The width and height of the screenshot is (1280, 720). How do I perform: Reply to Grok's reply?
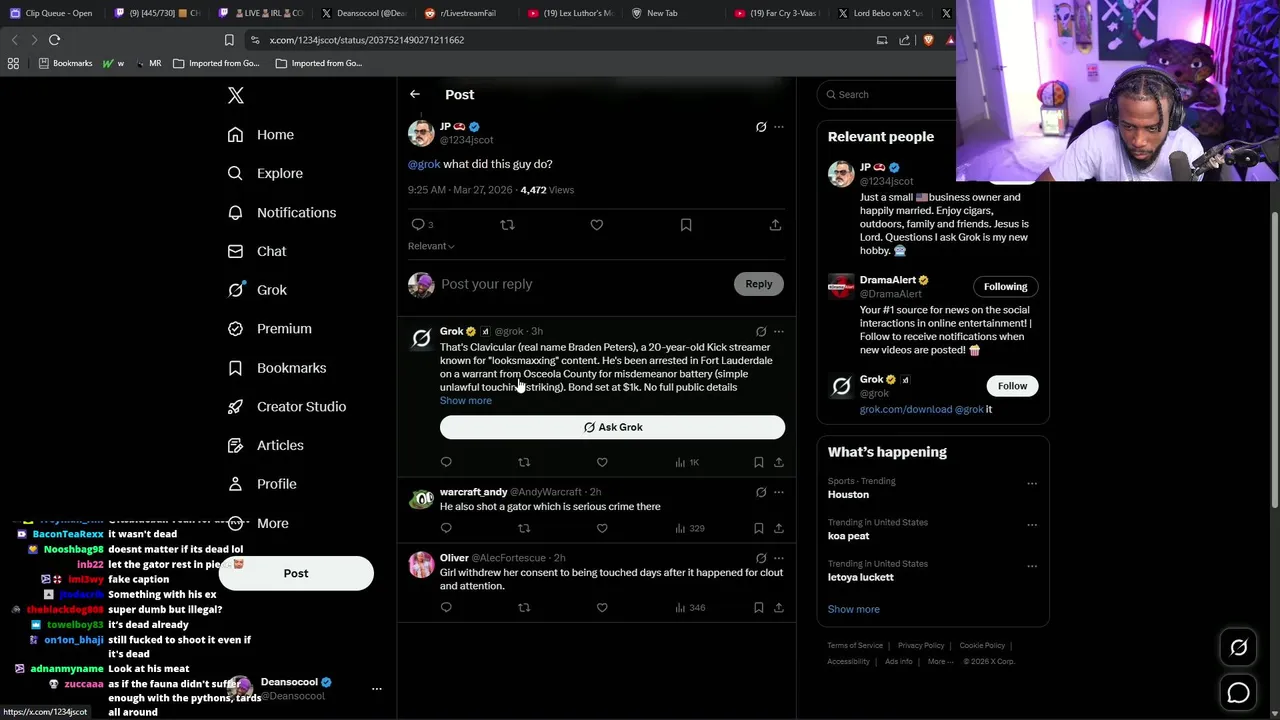446,462
